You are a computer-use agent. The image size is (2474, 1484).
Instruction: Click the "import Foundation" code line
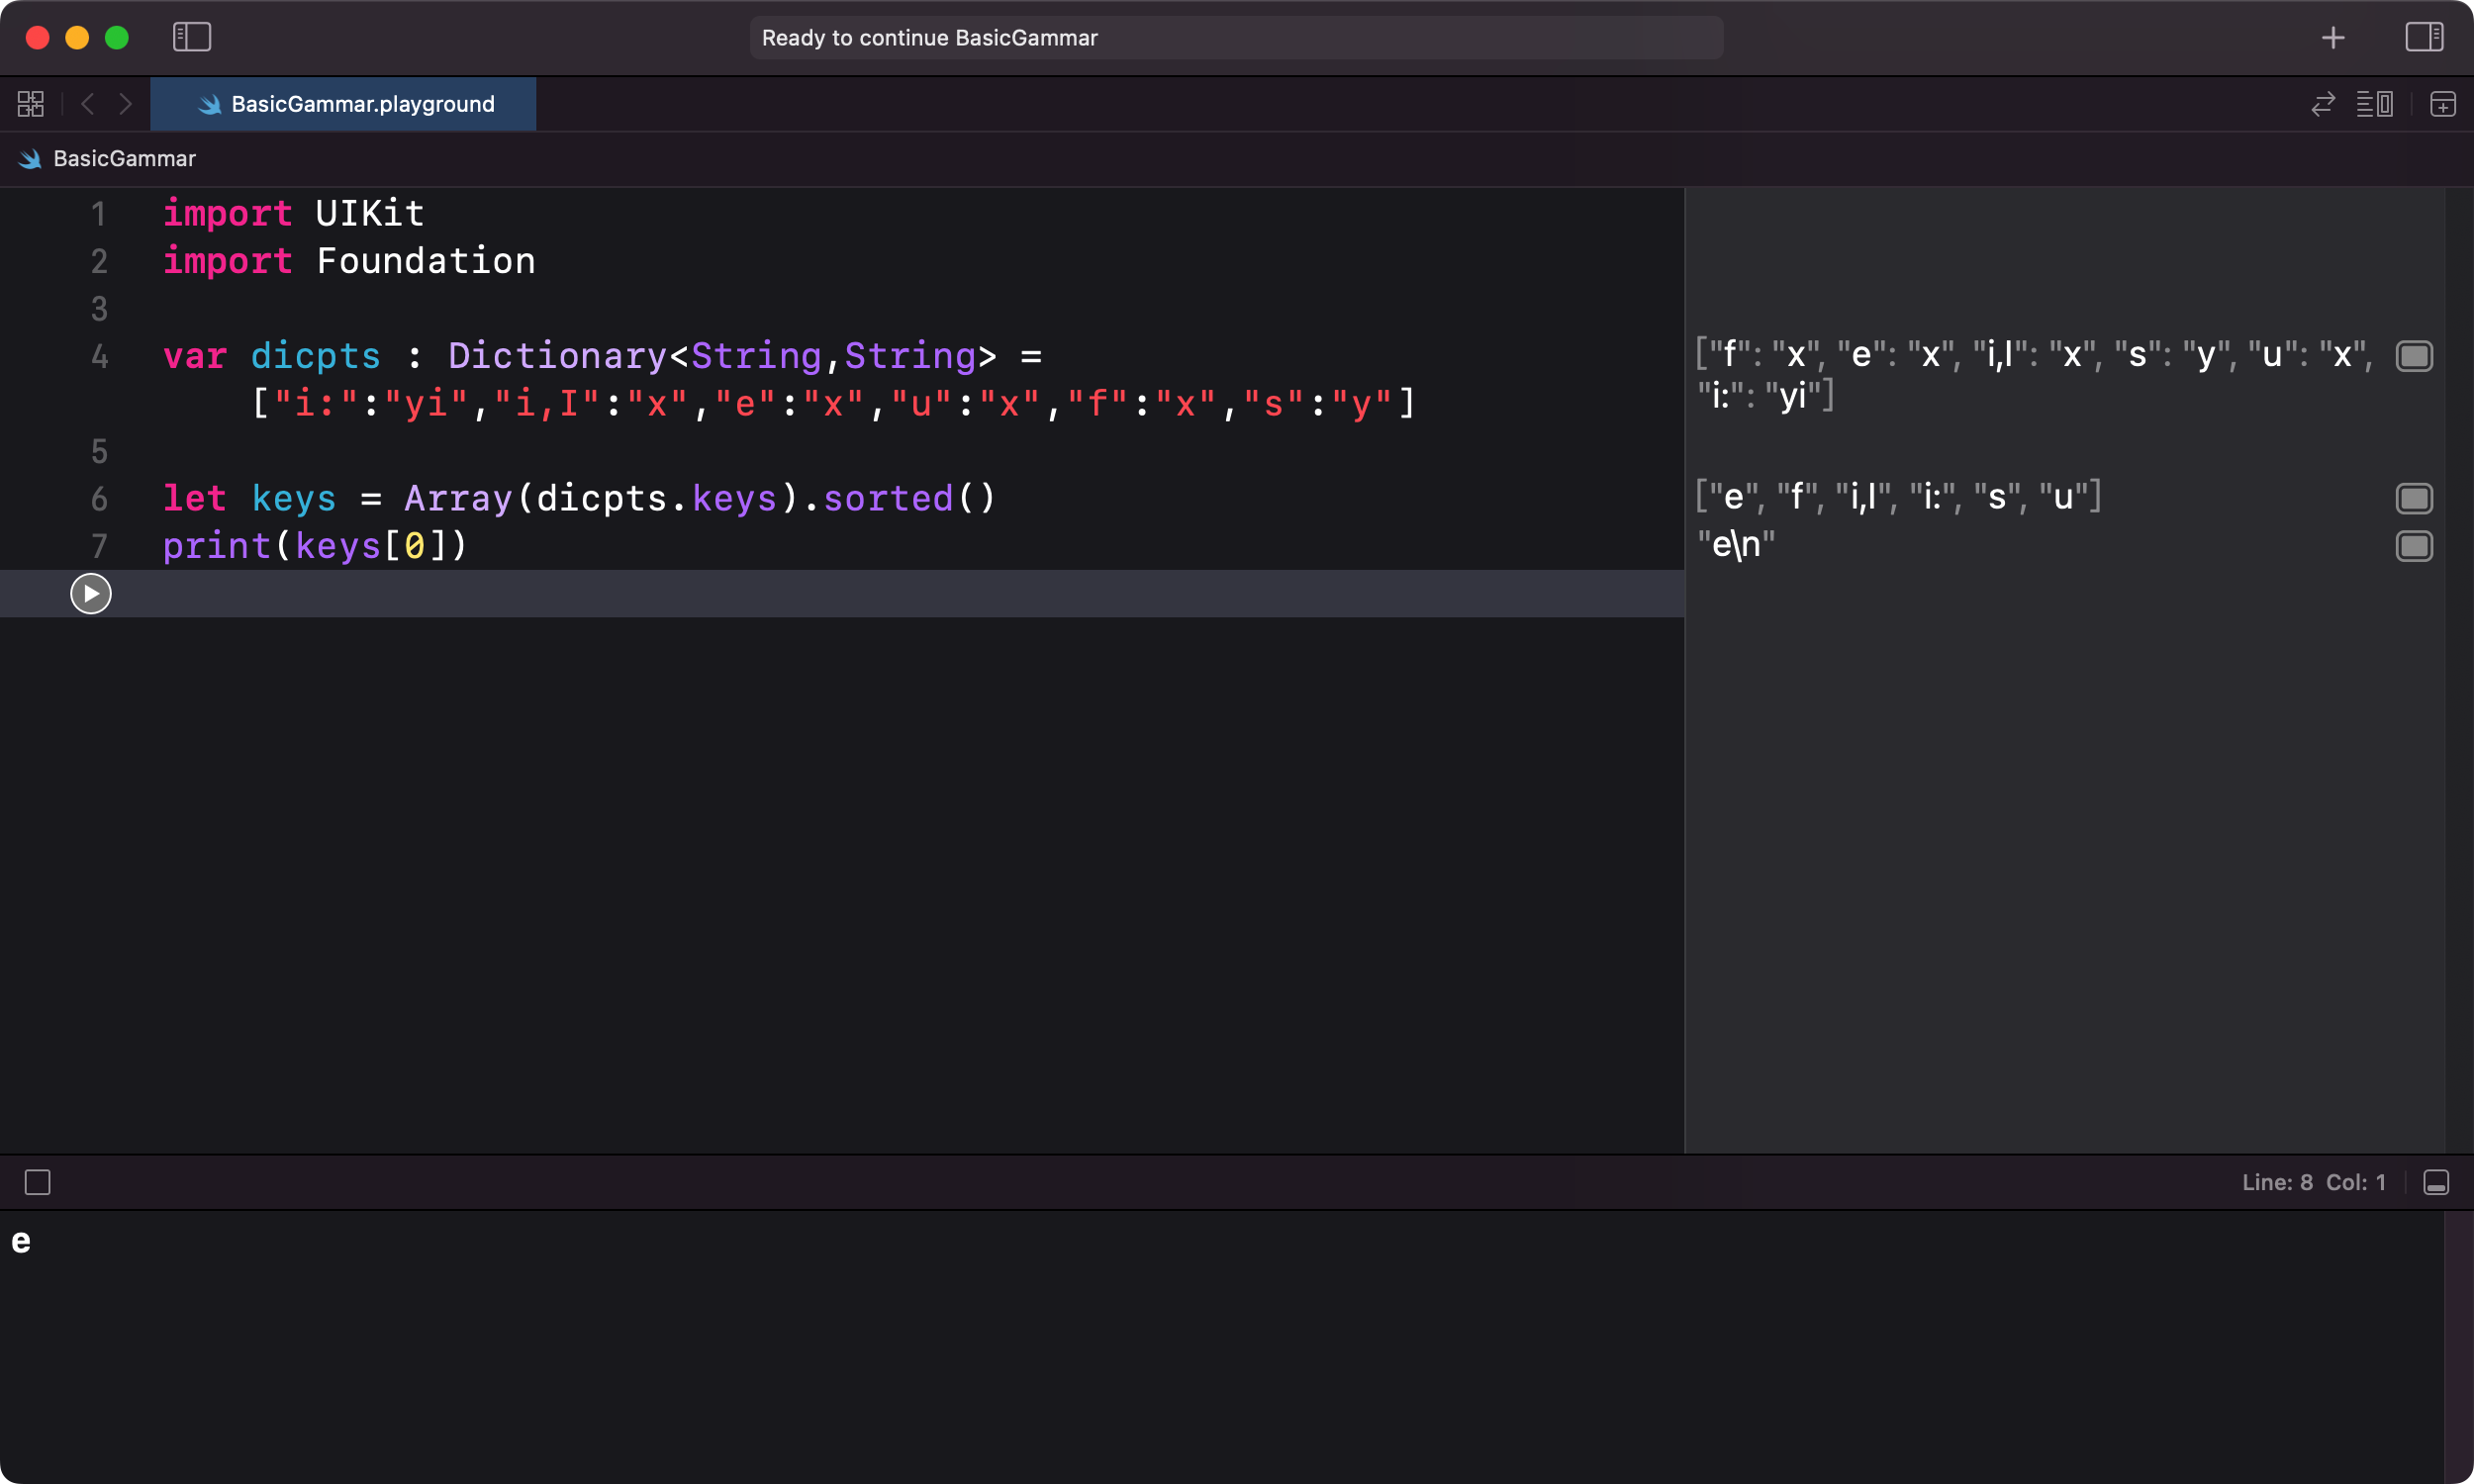coord(349,261)
